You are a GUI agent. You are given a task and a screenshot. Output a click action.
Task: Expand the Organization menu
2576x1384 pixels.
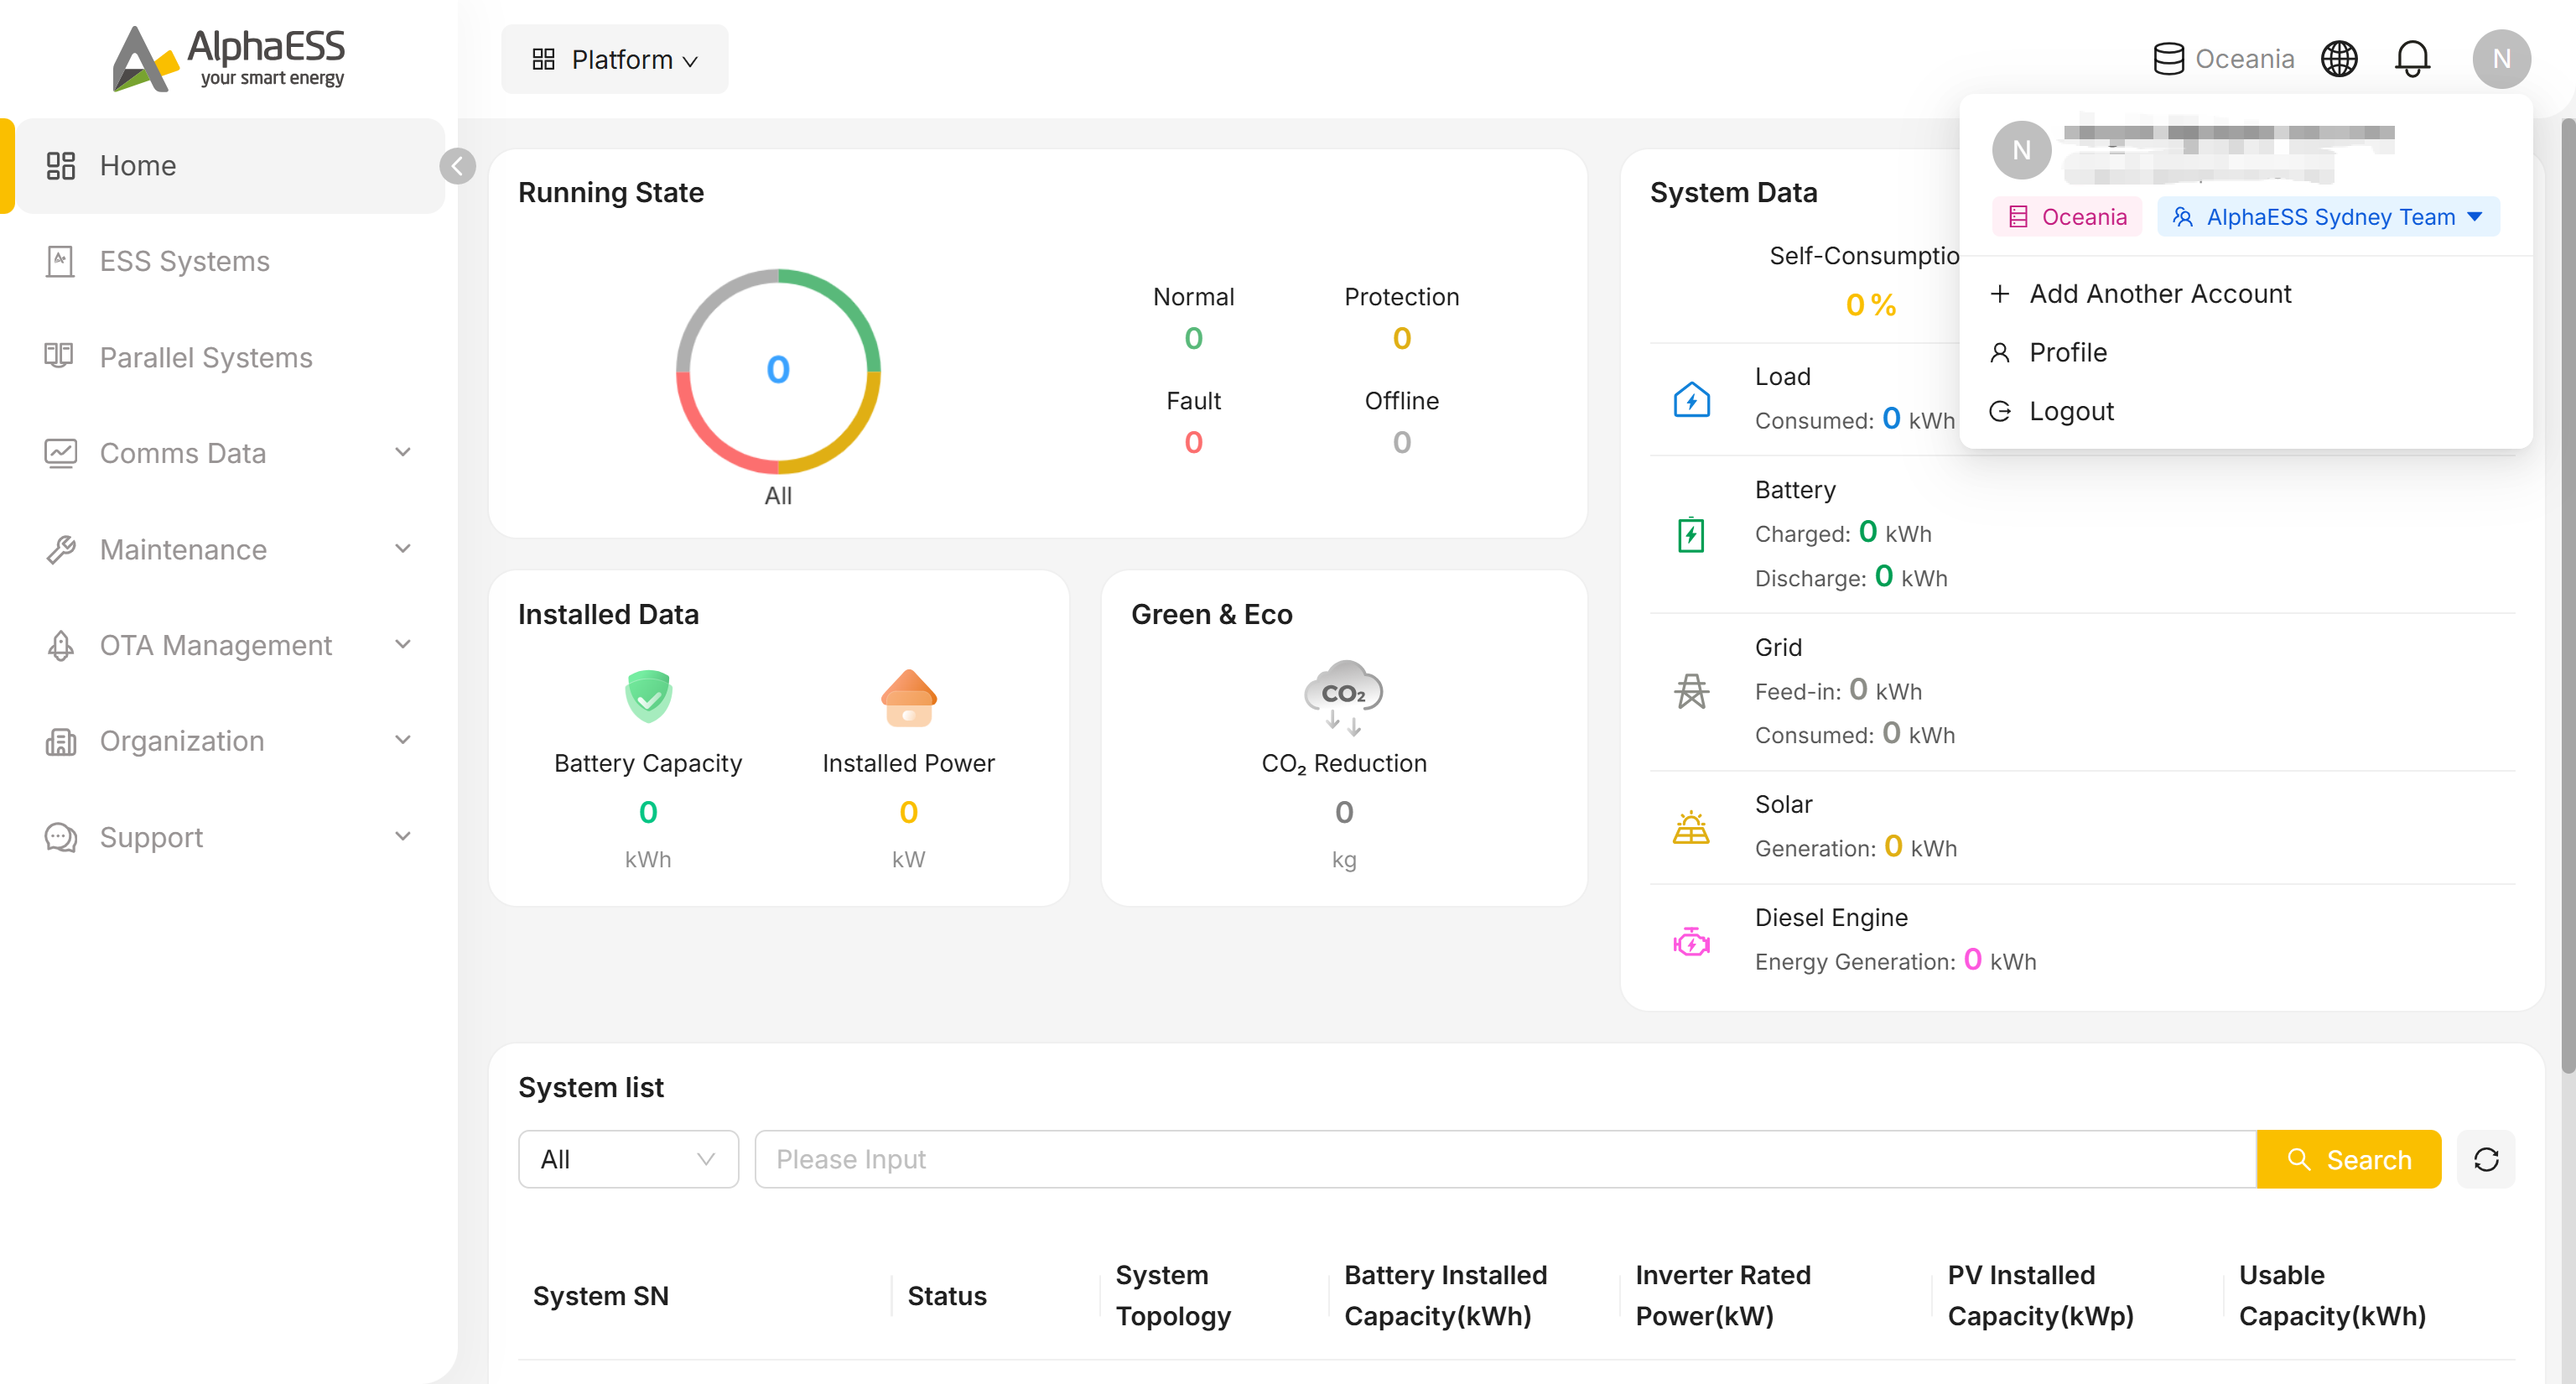tap(229, 741)
